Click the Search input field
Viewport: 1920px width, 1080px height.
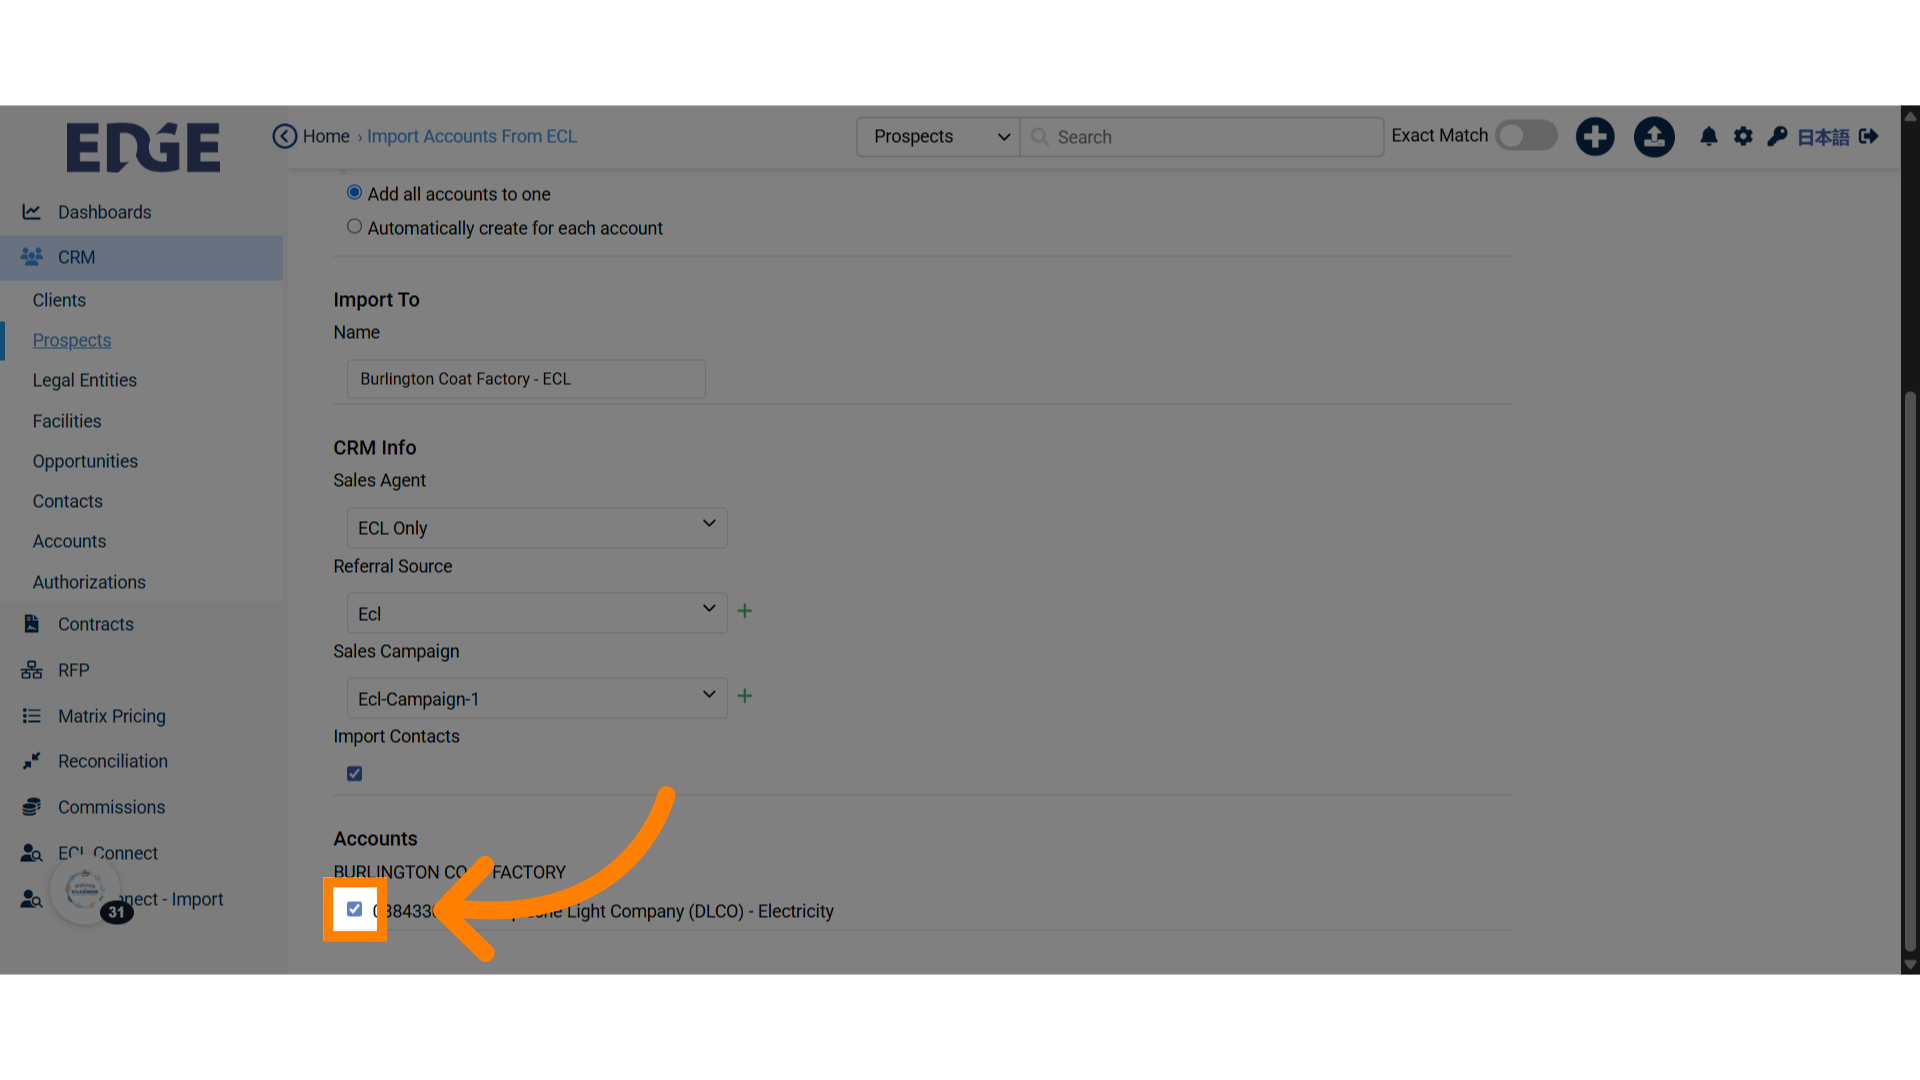1202,137
